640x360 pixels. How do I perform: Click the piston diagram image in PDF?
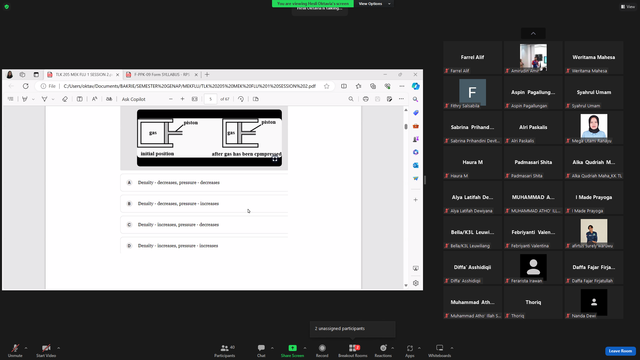209,138
